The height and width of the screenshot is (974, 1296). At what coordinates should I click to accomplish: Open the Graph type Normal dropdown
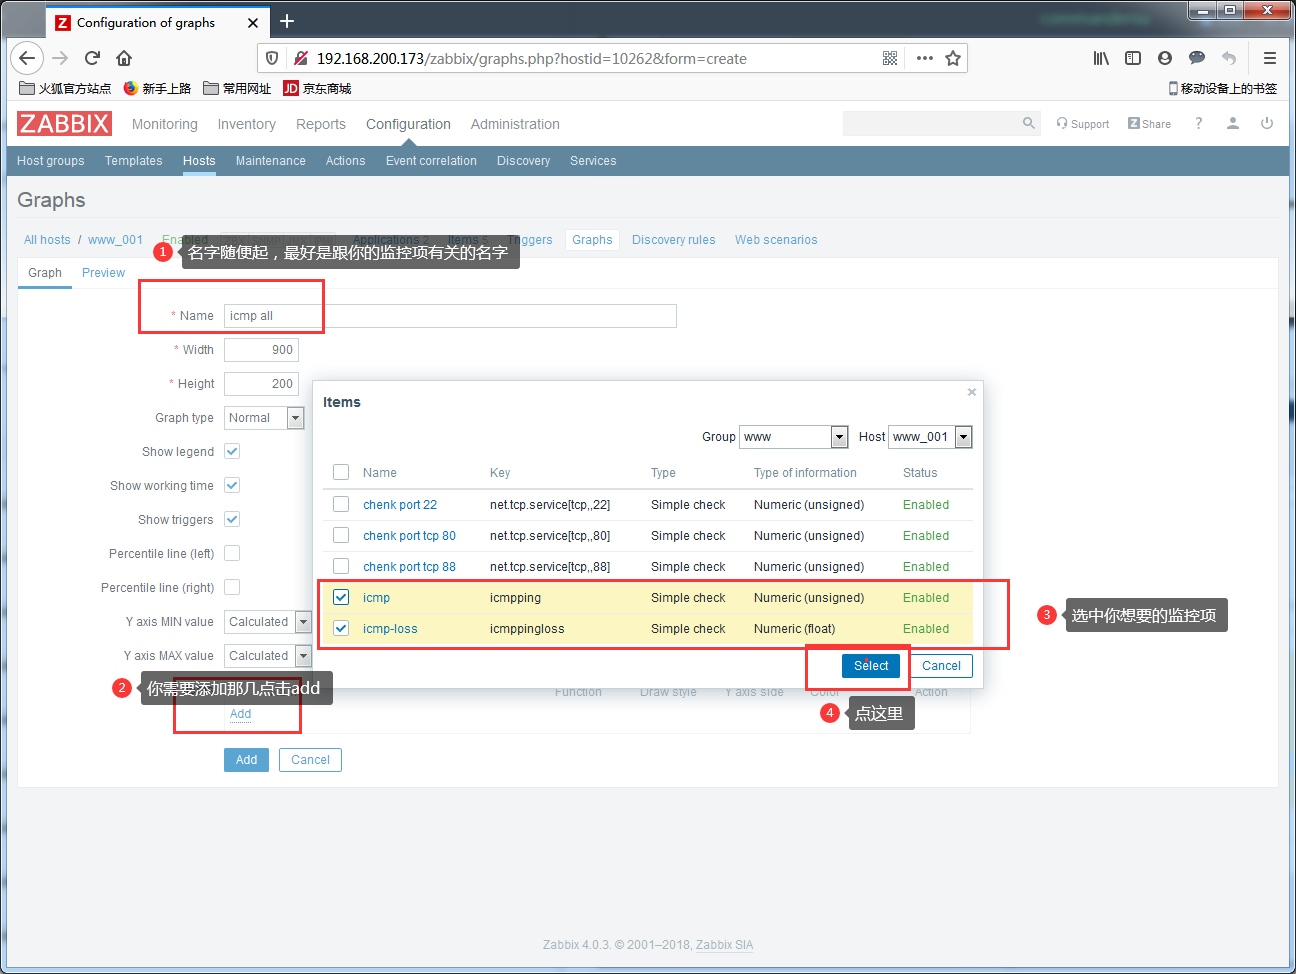(x=264, y=418)
